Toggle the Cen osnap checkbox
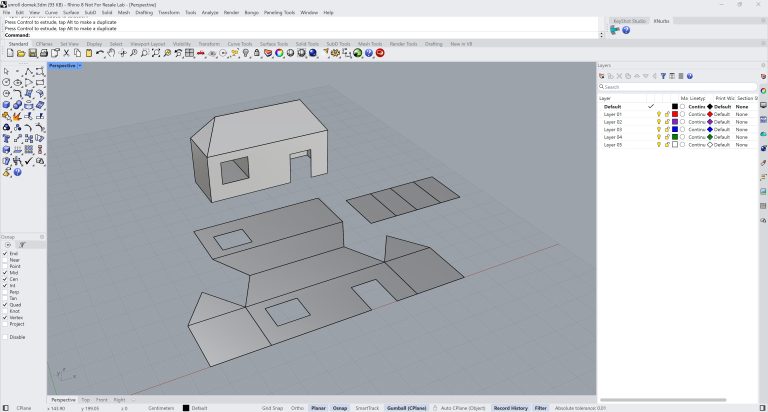Viewport: 768px width, 412px height. point(5,279)
